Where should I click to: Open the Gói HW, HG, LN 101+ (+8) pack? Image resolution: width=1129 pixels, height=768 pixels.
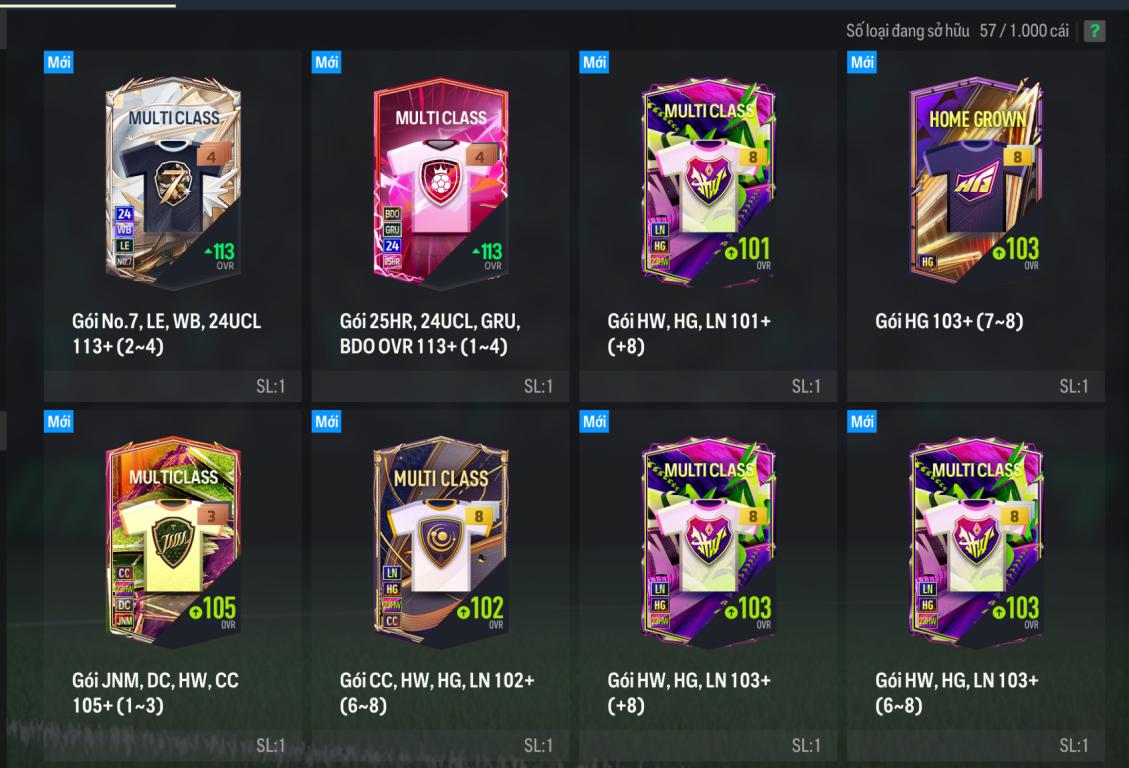pyautogui.click(x=708, y=226)
